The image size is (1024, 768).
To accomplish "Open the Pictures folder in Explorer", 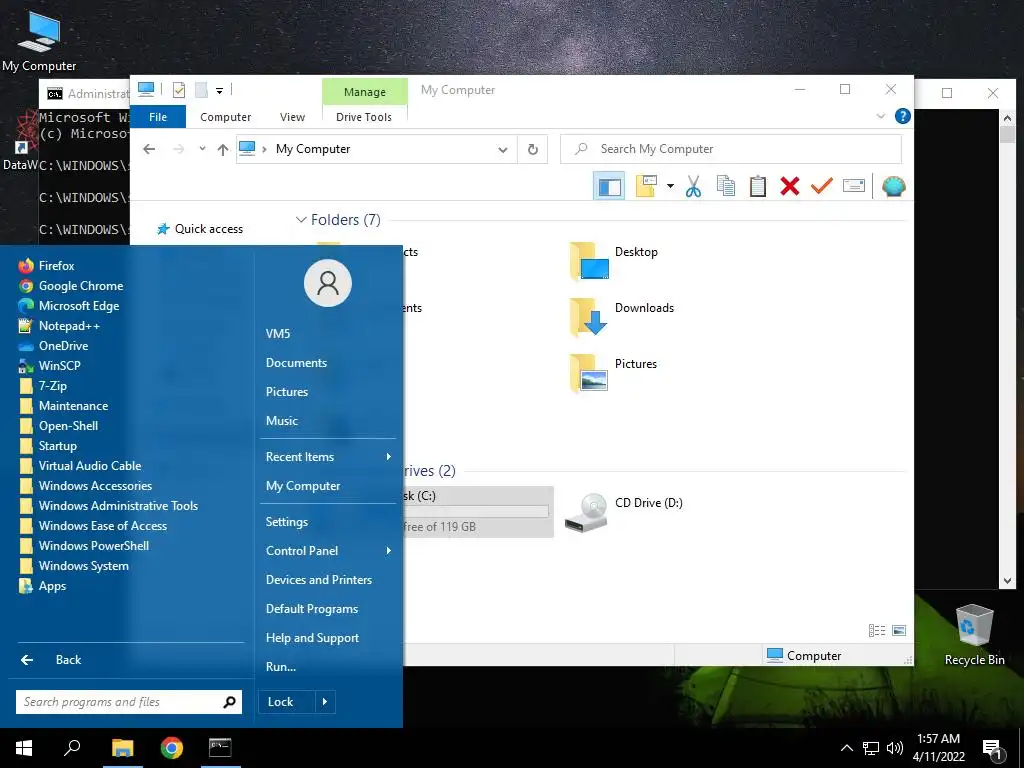I will [x=613, y=373].
